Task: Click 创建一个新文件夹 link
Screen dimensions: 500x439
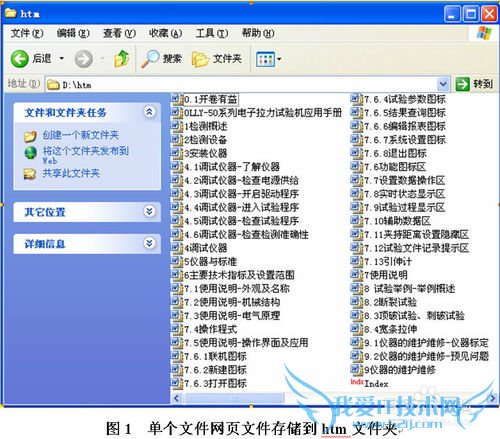Action: (80, 135)
